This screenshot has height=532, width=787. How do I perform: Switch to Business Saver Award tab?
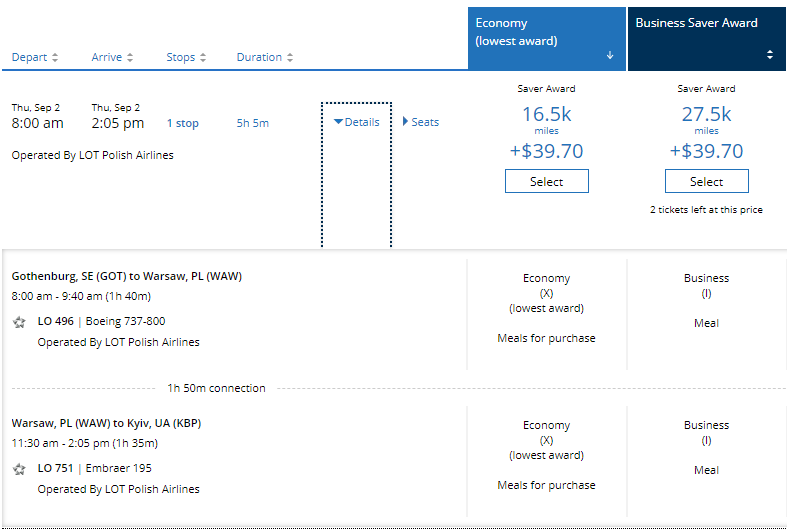697,23
